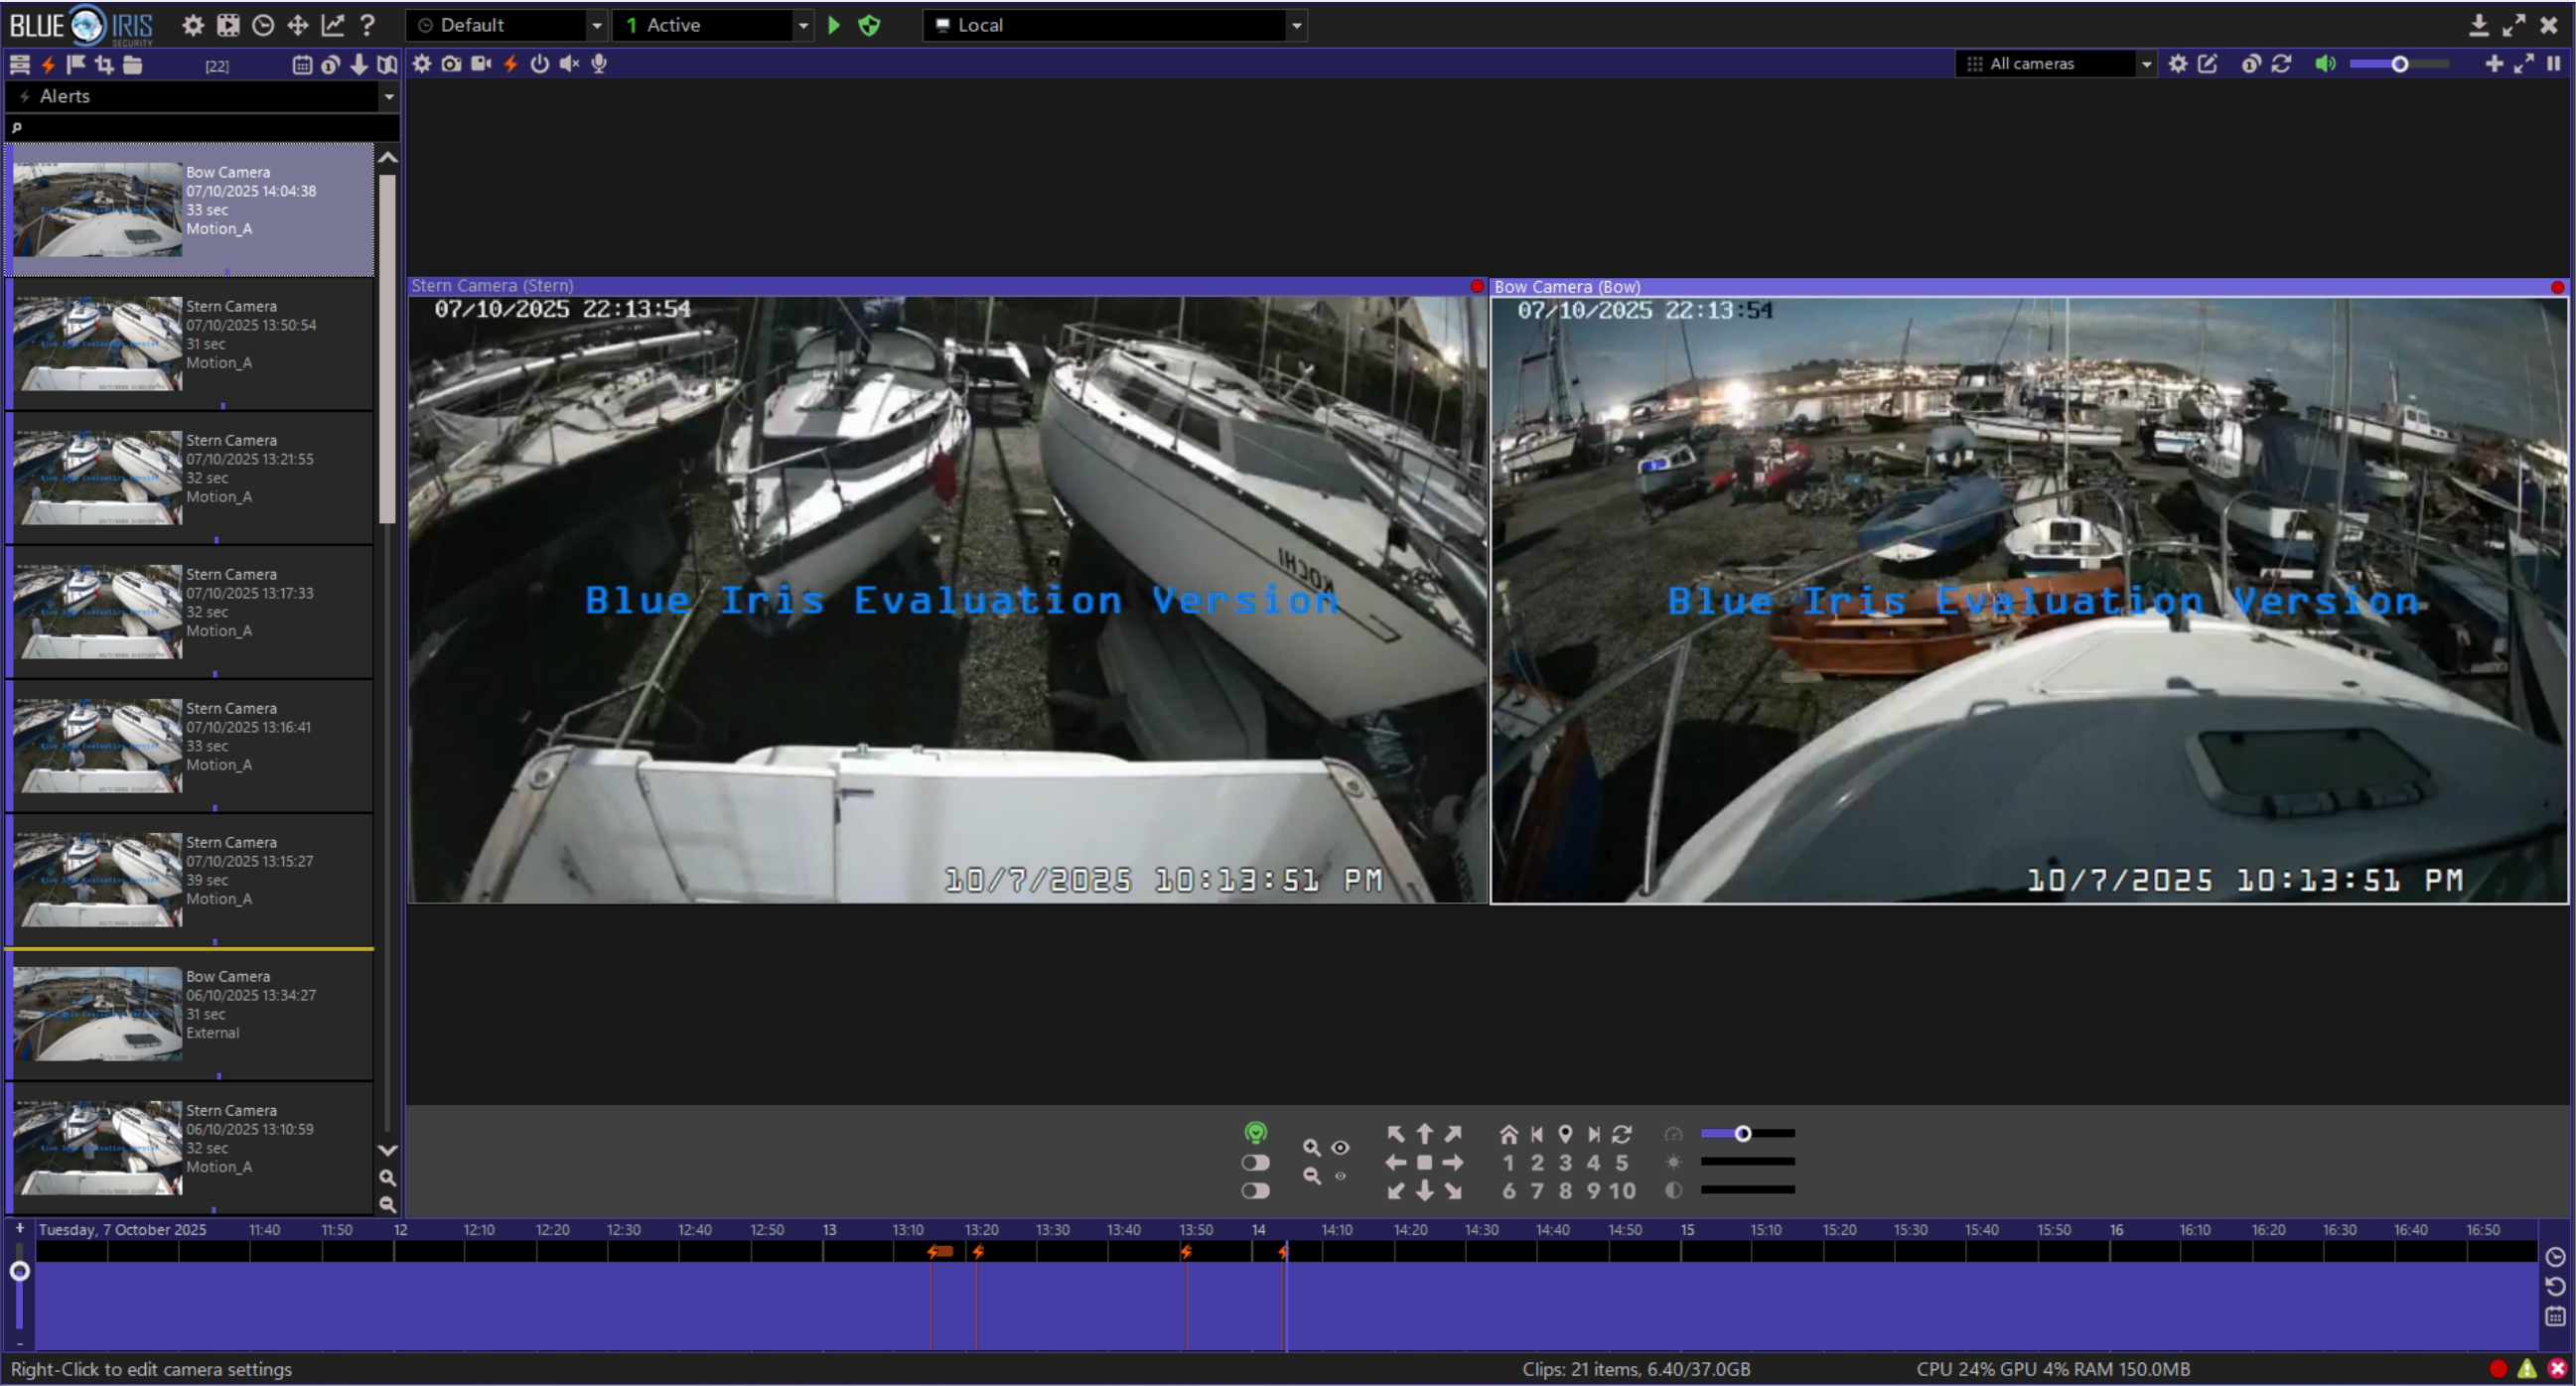Click the PTZ zoom in magnifier

tap(1311, 1147)
